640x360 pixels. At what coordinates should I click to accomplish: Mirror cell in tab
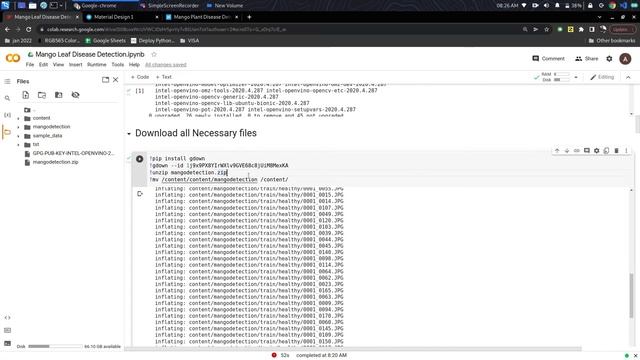pos(607,151)
